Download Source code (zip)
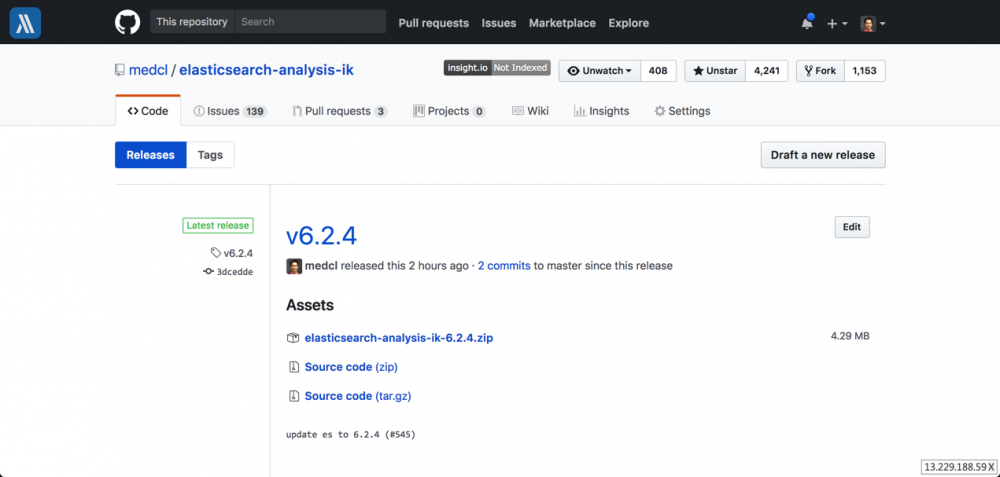Image resolution: width=1000 pixels, height=477 pixels. click(351, 367)
